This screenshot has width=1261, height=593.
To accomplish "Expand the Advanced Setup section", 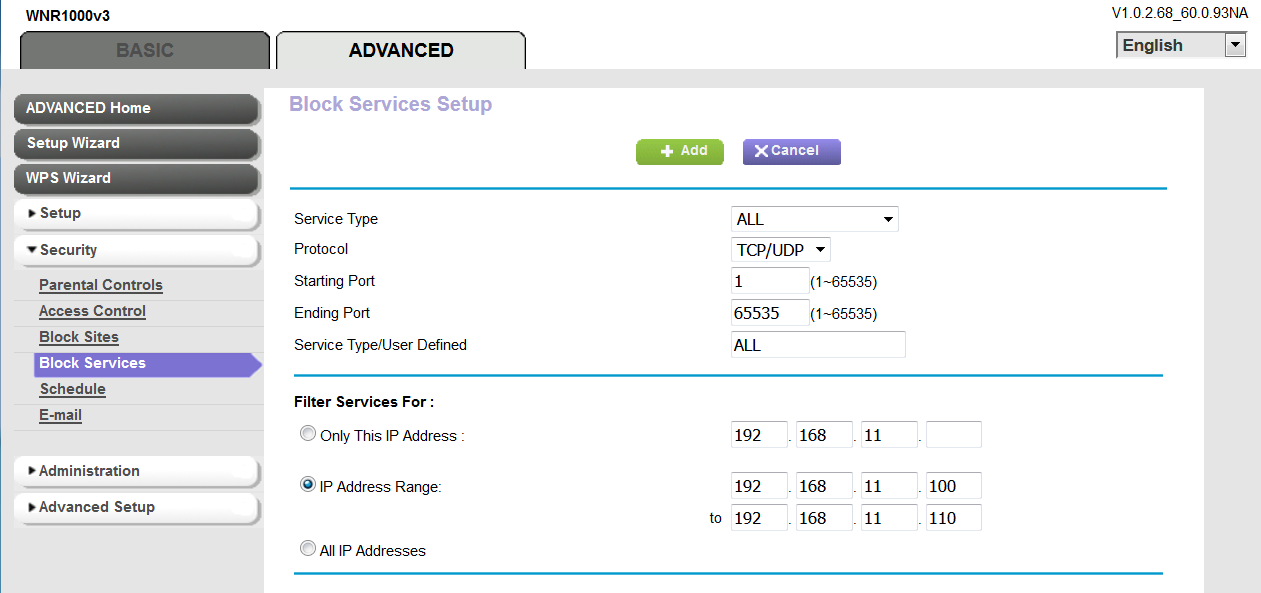I will coord(136,507).
